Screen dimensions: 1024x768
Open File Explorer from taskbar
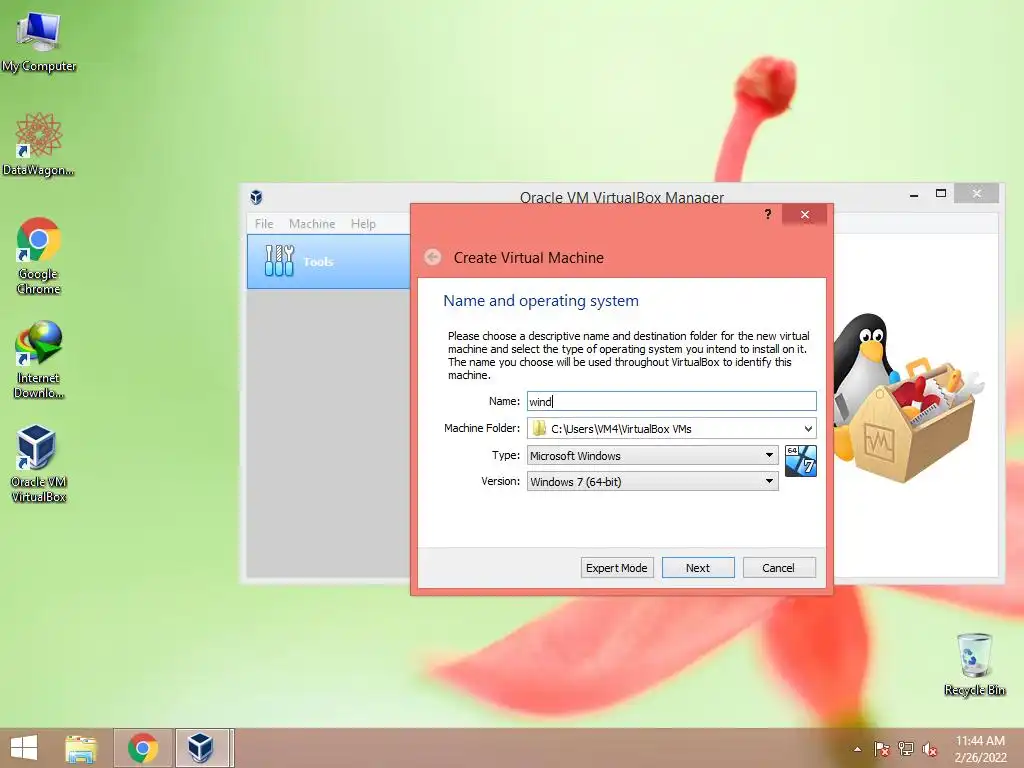coord(81,748)
